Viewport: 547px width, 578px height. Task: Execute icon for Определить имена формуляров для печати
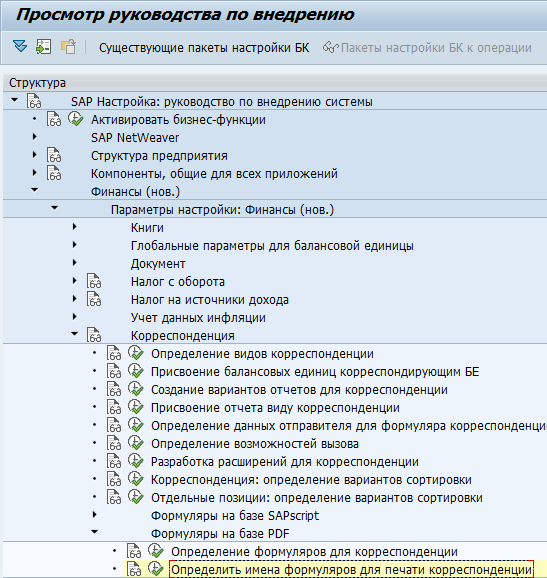[x=155, y=569]
